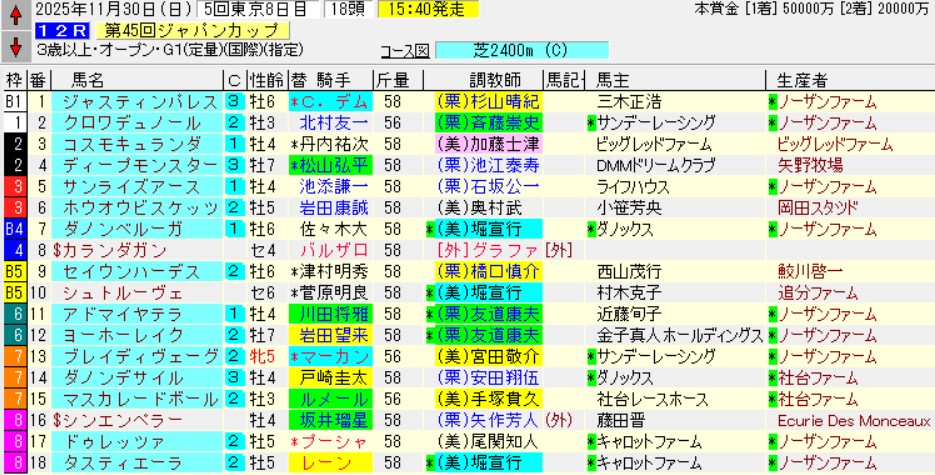Click the 斤量 column header
This screenshot has height=475, width=935.
point(391,81)
